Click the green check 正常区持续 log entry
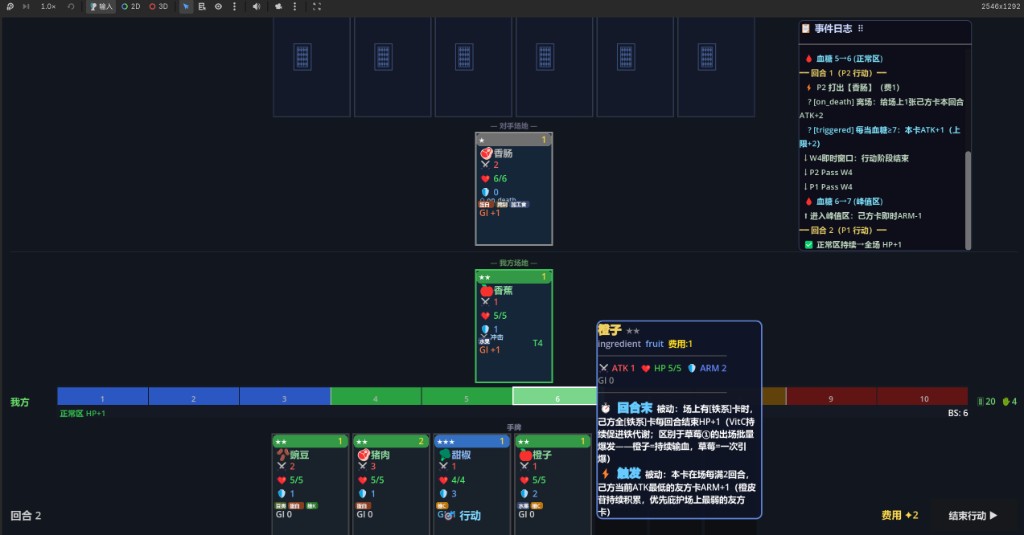 coord(853,245)
